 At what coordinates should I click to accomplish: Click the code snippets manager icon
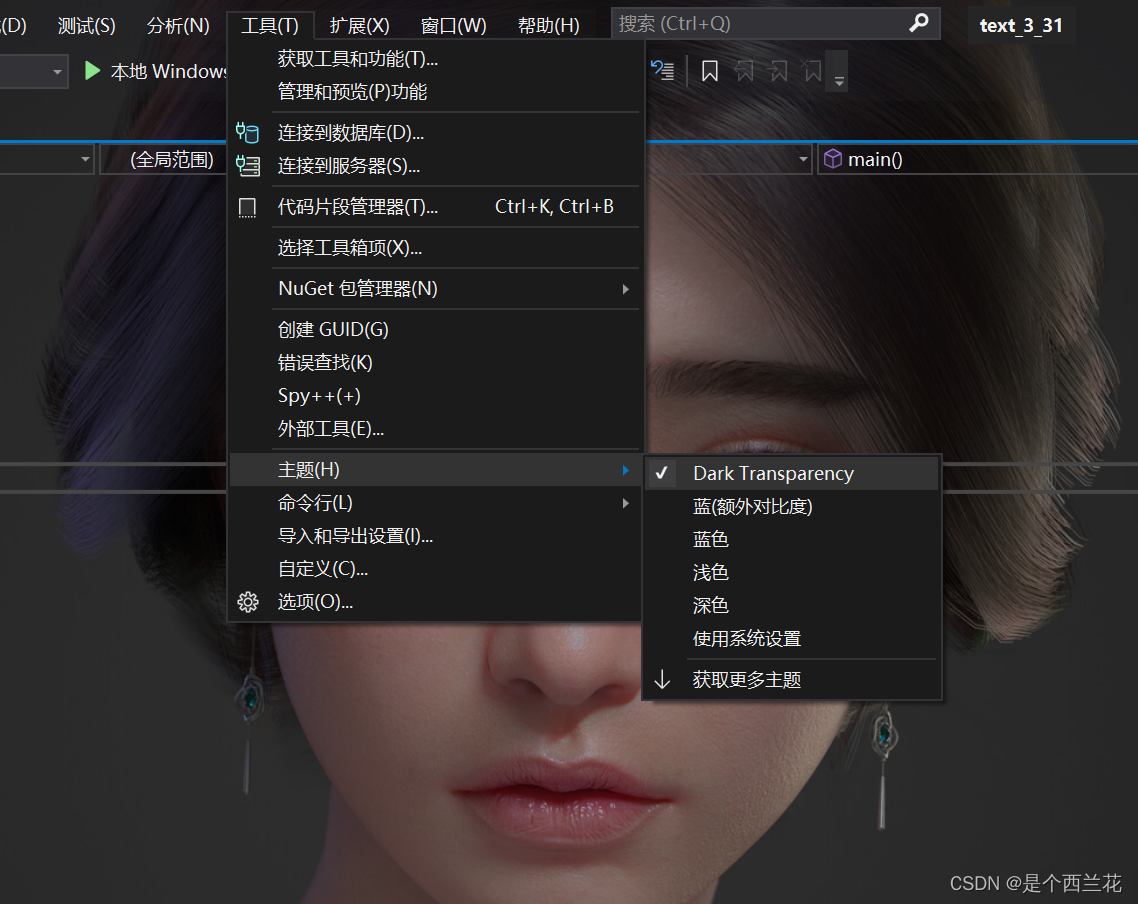247,207
